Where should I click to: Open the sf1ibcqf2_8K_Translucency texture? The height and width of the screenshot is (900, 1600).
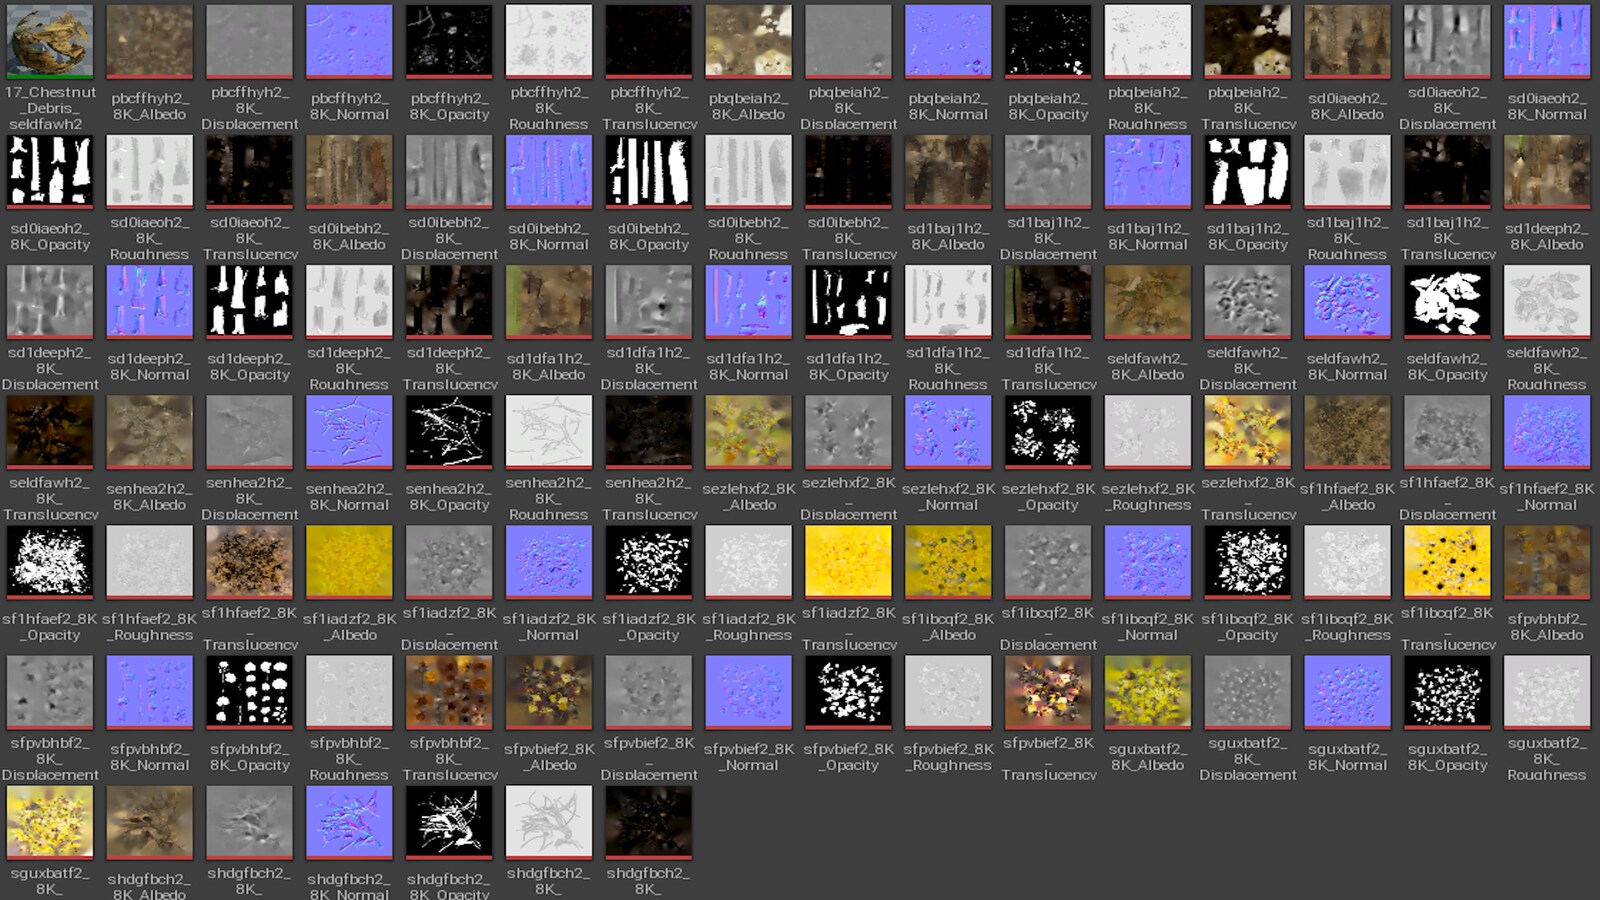pos(1447,561)
